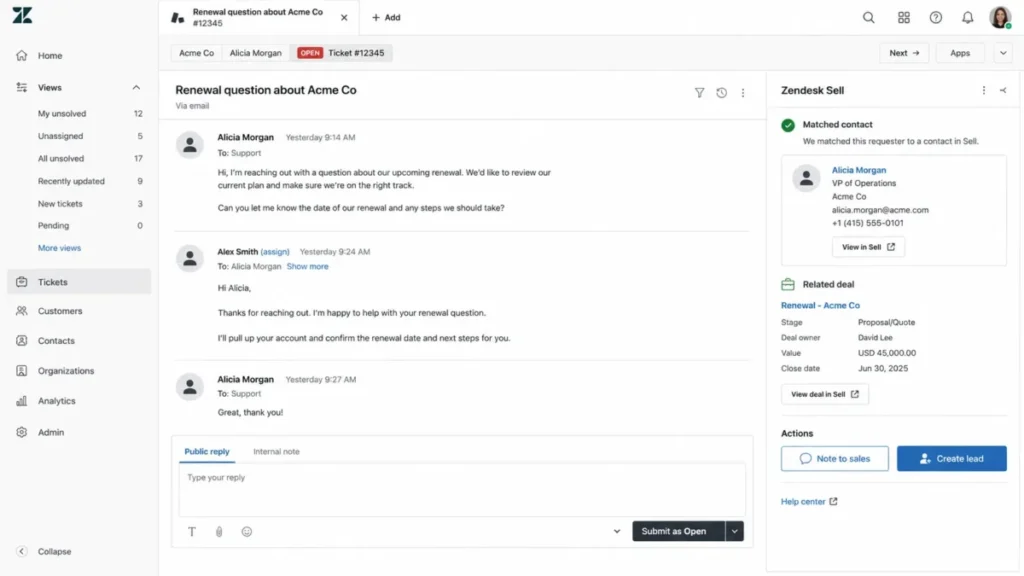Click the Apps button
Viewport: 1024px width, 576px height.
[x=960, y=53]
